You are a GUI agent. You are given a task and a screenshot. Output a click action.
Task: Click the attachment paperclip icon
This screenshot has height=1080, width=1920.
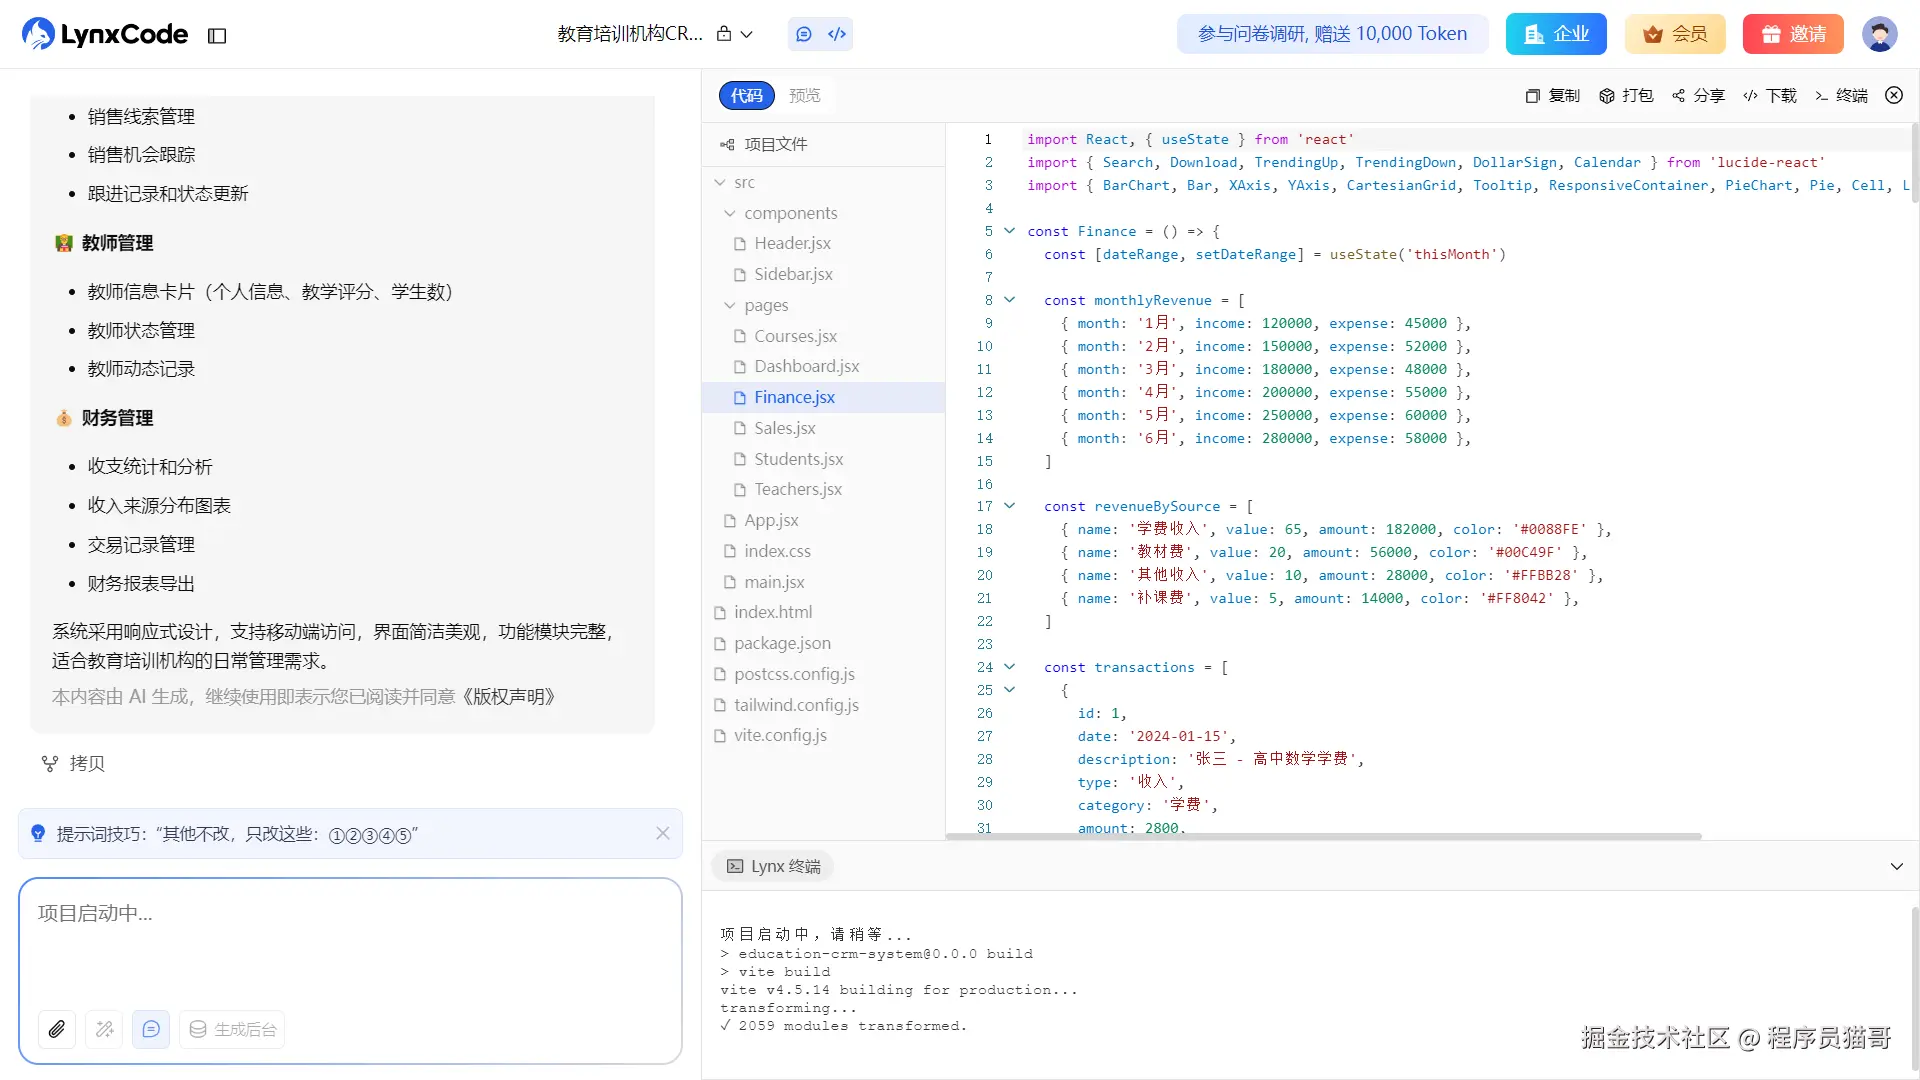[57, 1029]
